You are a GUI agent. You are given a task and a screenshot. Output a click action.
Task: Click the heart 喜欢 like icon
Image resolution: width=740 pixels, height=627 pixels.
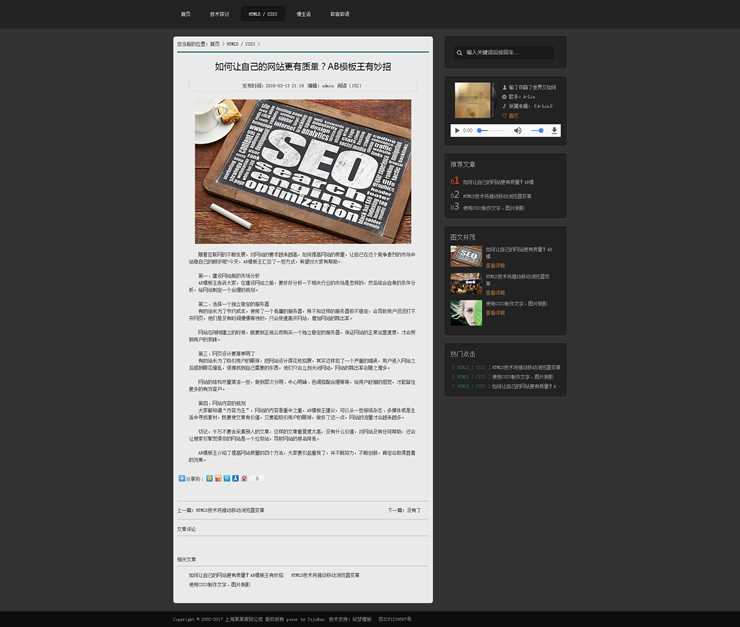tap(505, 116)
